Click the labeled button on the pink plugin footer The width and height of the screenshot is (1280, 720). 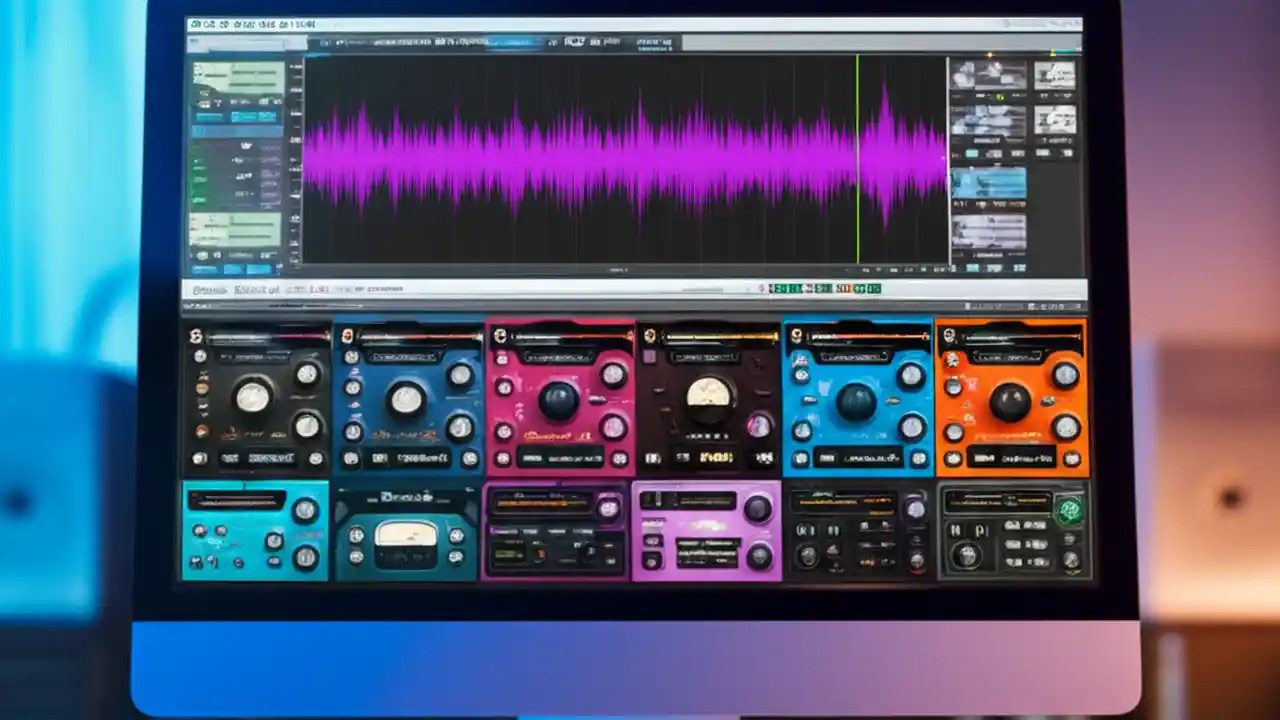558,456
